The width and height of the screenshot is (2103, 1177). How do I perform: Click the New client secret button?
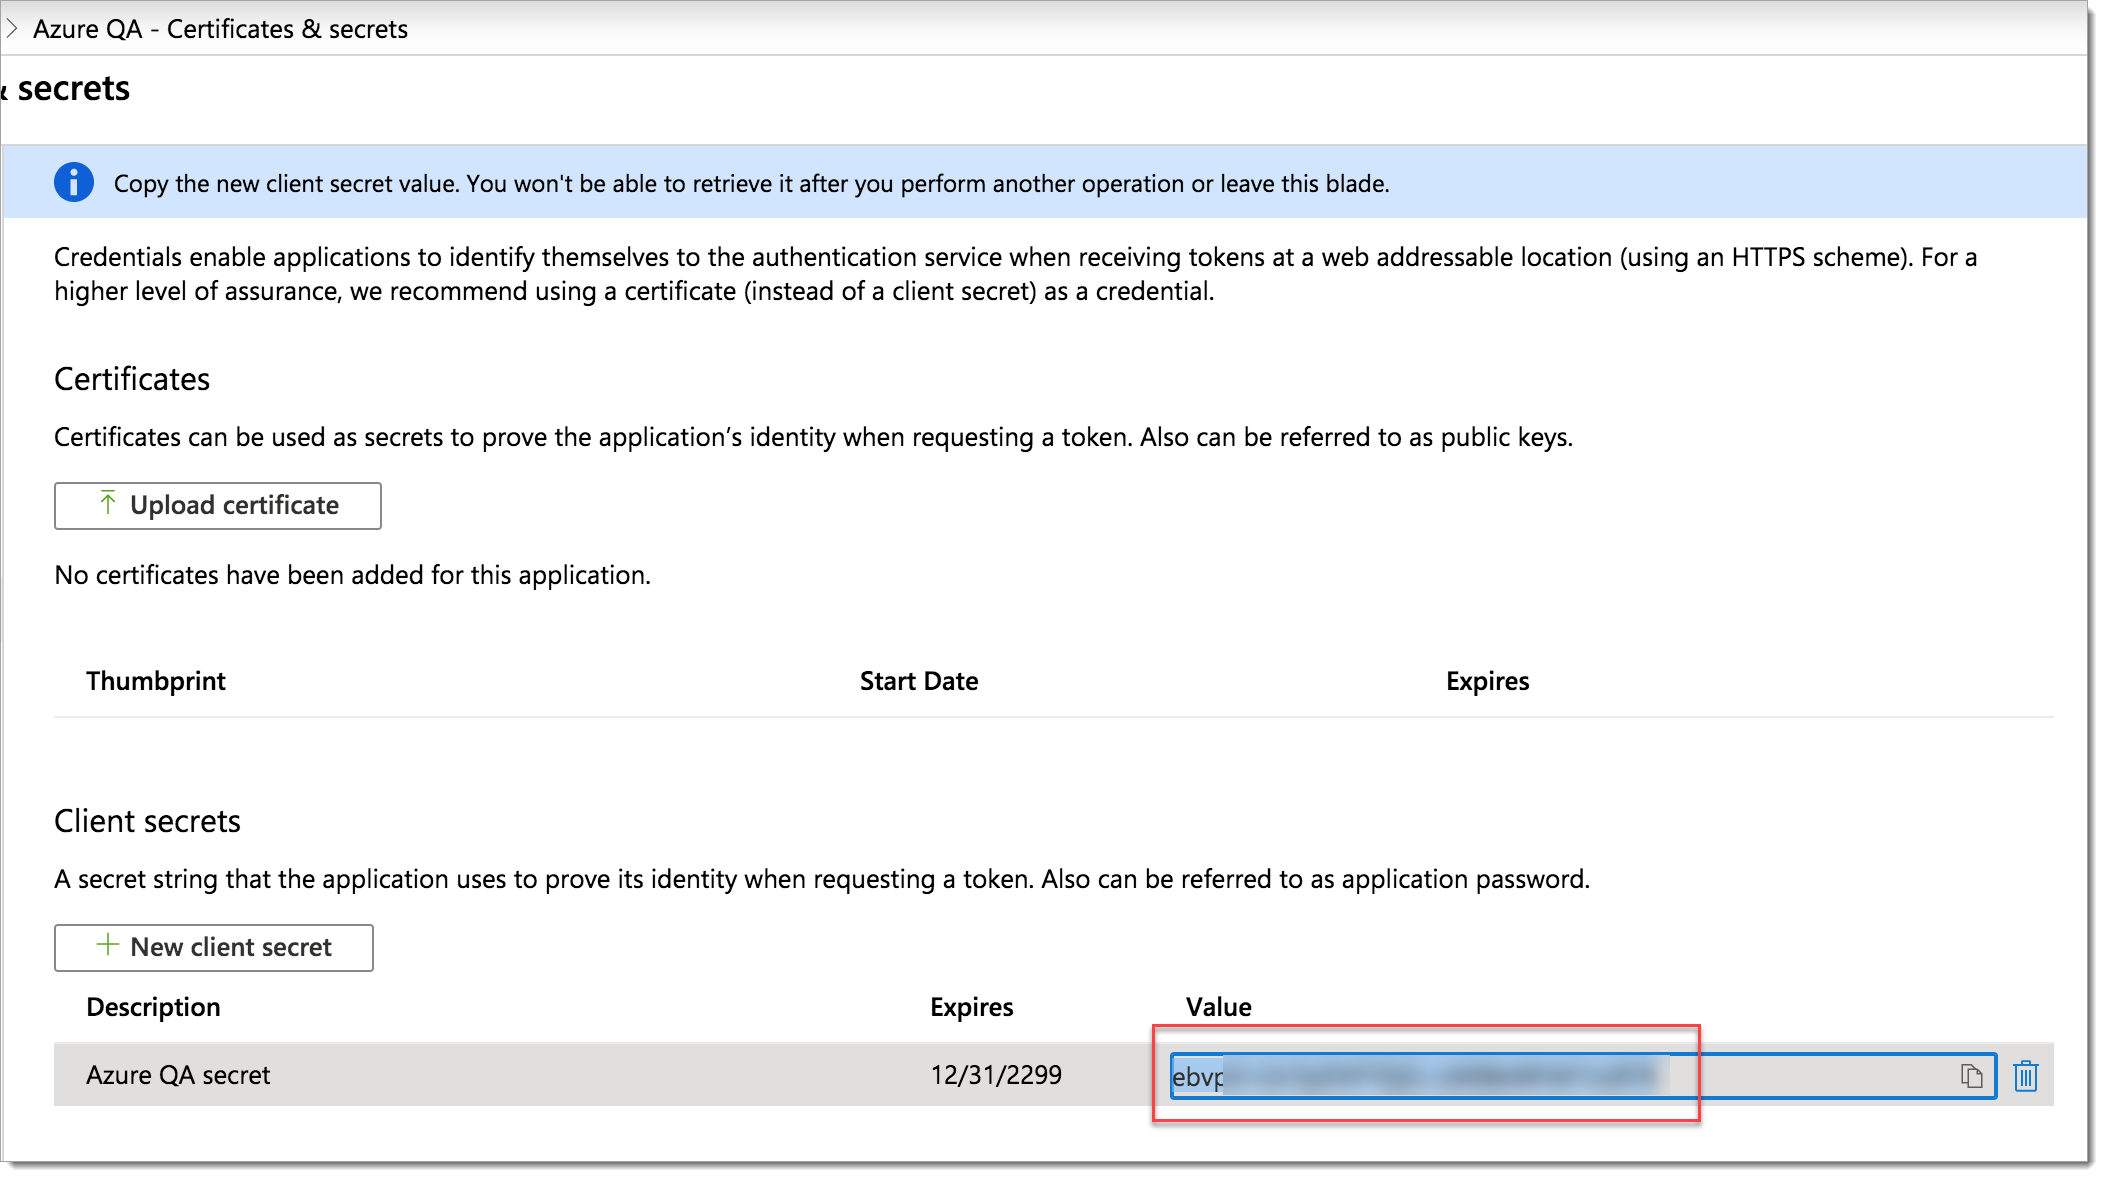[213, 947]
